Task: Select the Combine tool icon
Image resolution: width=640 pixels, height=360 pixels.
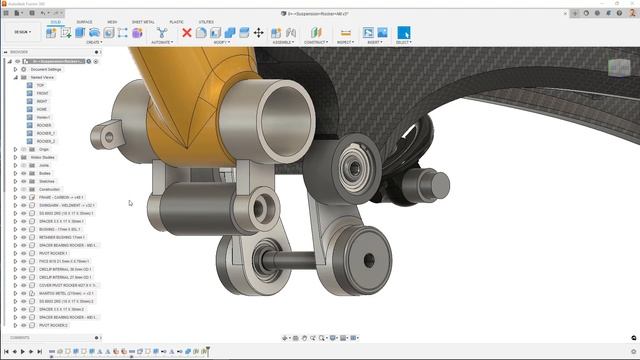Action: (x=230, y=33)
